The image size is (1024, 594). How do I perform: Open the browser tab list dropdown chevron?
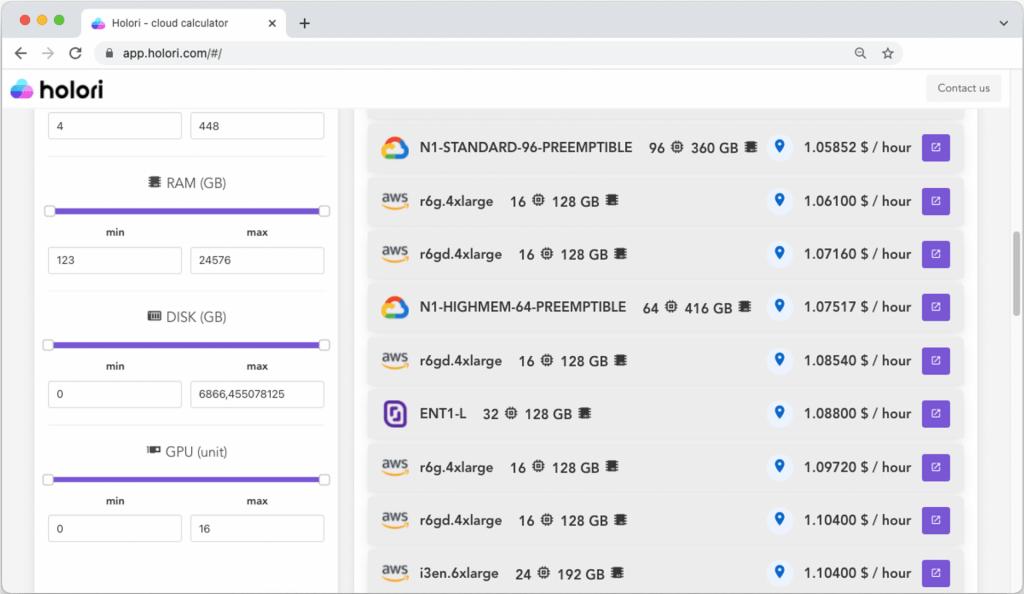pos(1003,22)
